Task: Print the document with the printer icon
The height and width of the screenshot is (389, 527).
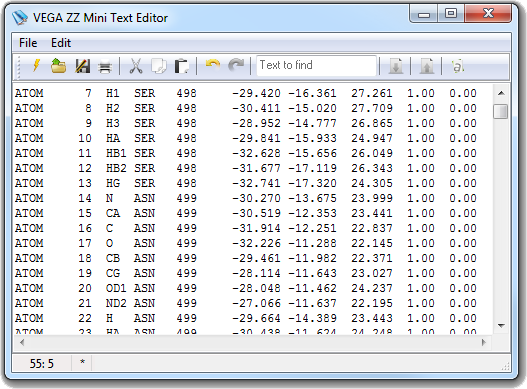Action: 105,66
